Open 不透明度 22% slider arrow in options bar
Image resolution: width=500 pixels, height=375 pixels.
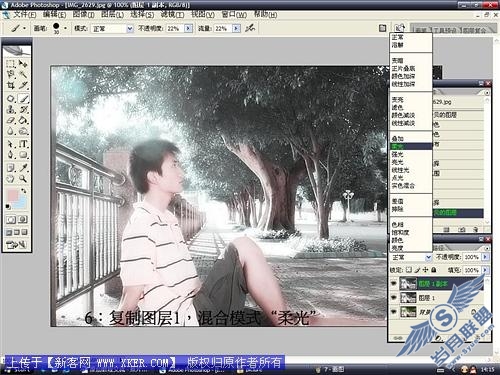coord(189,29)
